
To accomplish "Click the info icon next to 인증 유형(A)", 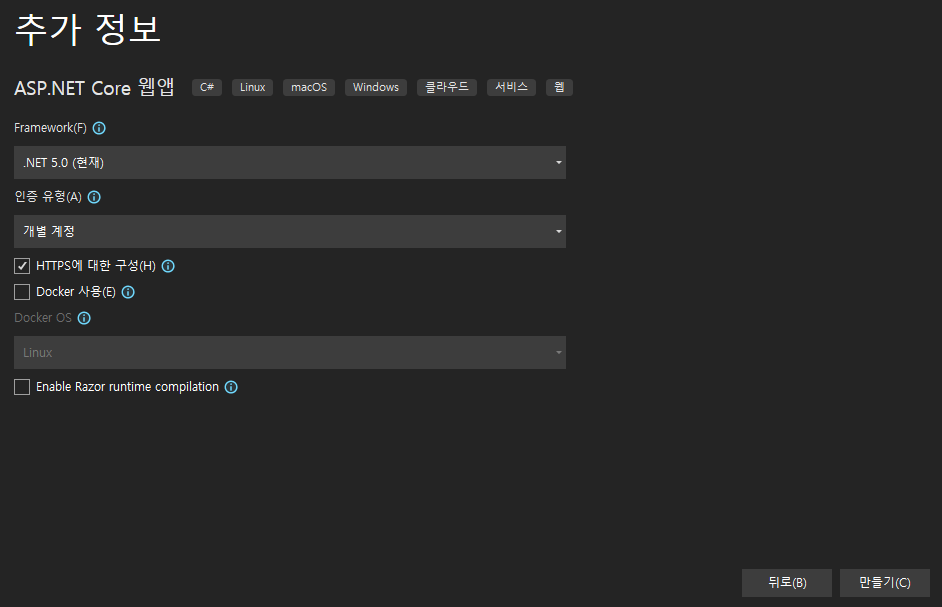I will point(94,197).
